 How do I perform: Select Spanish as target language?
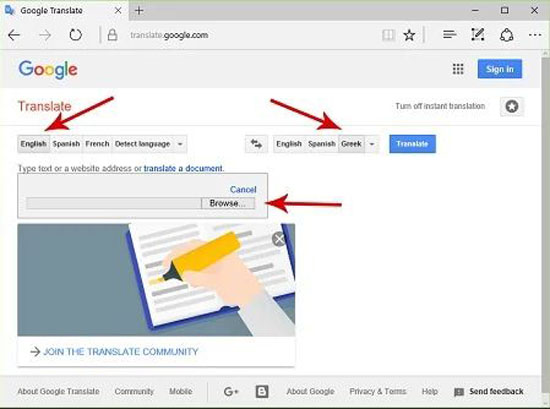(322, 144)
